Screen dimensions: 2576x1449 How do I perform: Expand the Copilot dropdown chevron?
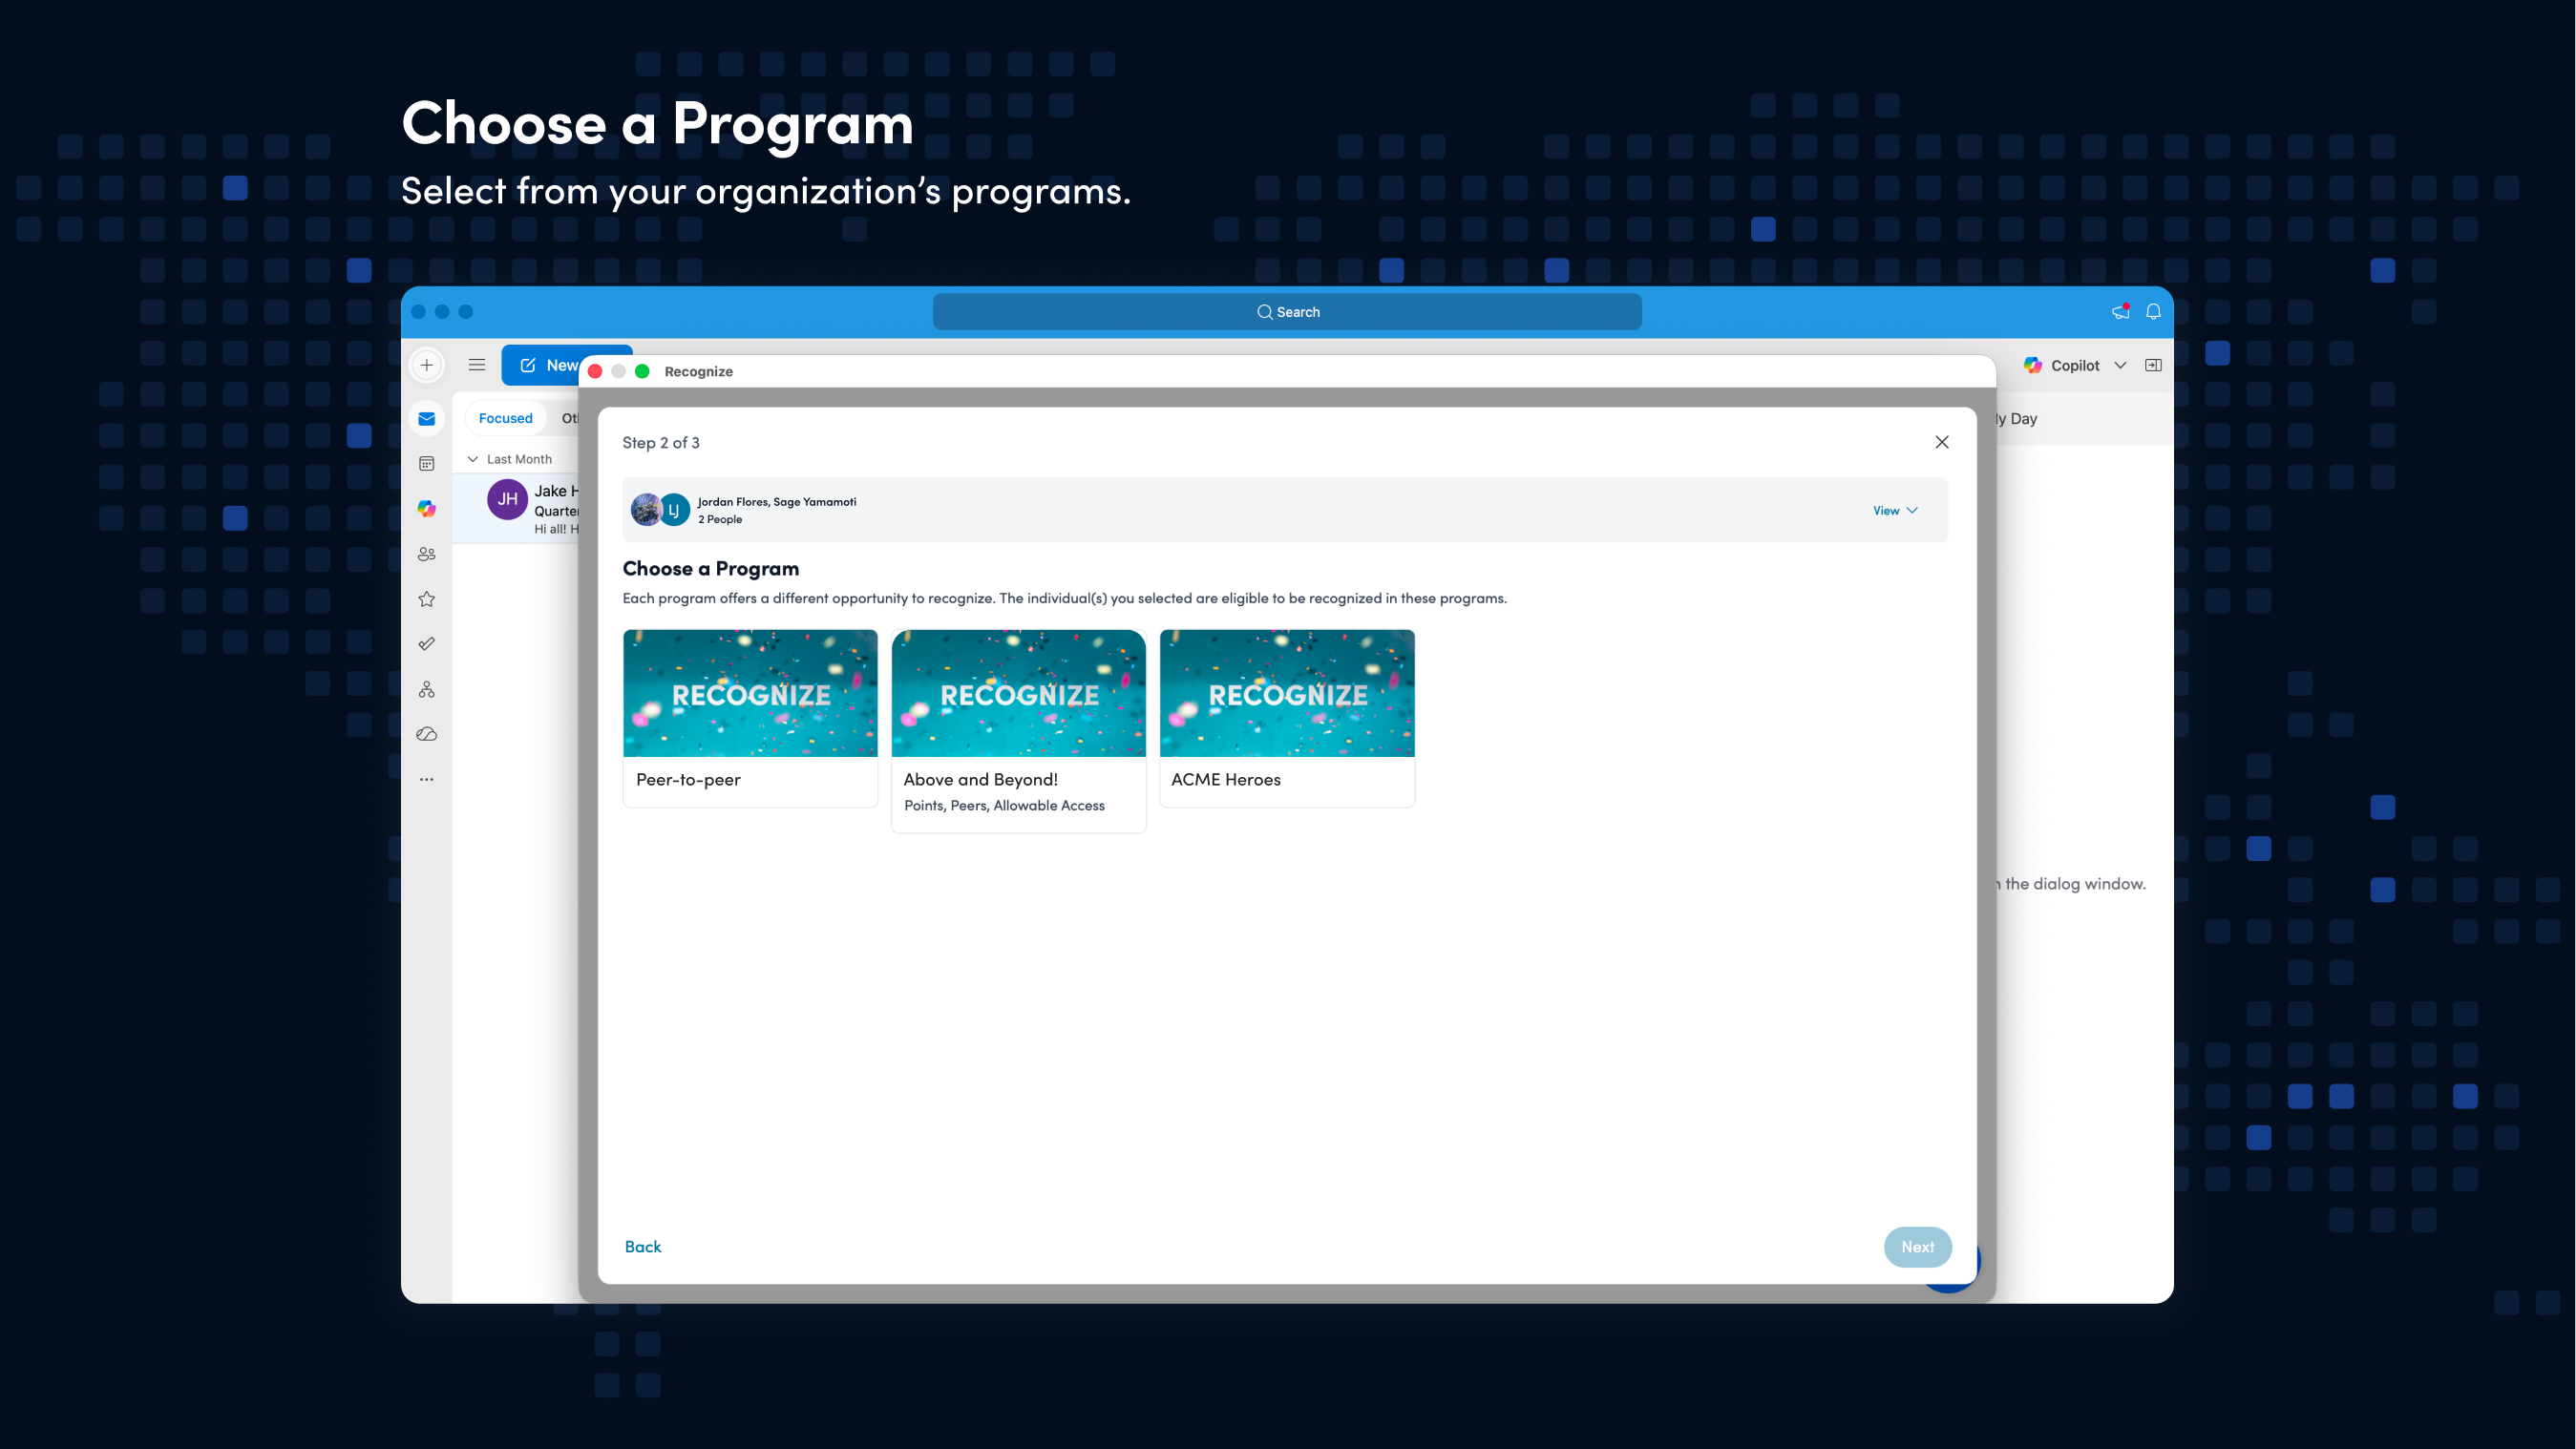(2120, 365)
